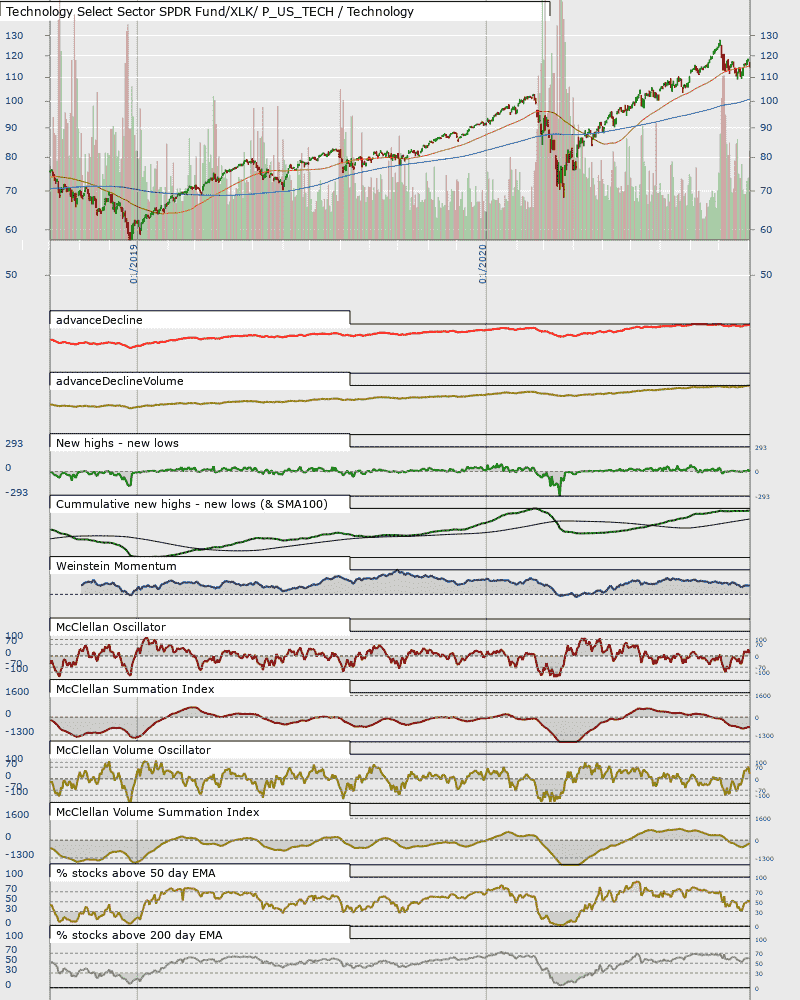Select the '% stocks above 50 day EMA' label
The image size is (800, 1000).
pos(136,874)
